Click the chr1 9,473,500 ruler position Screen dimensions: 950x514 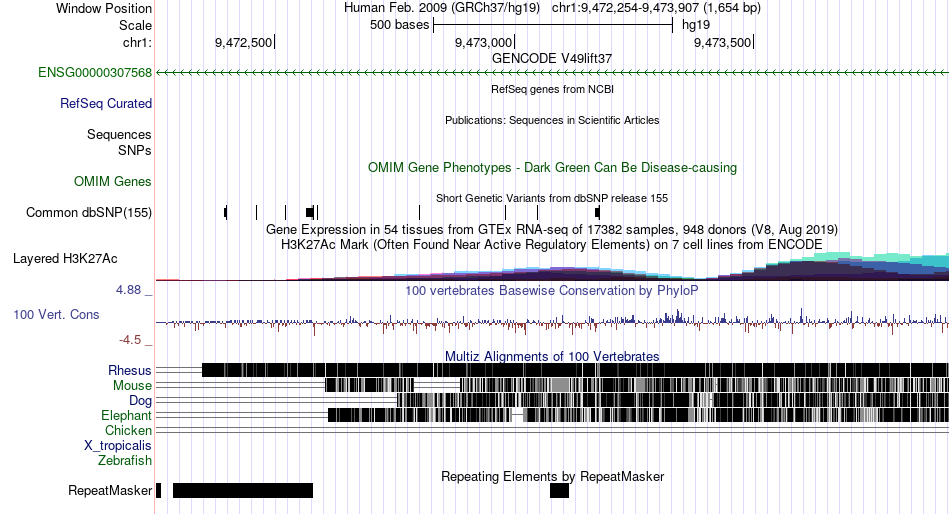click(723, 42)
